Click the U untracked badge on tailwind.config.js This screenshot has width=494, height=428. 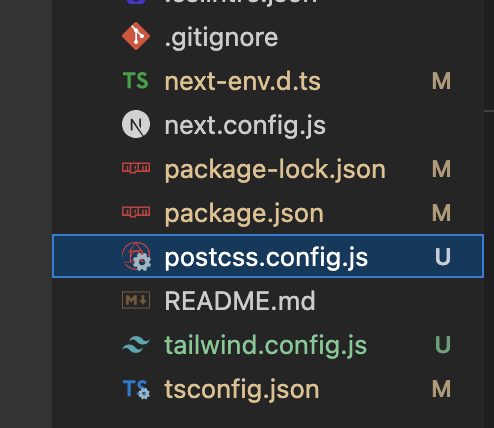(443, 344)
